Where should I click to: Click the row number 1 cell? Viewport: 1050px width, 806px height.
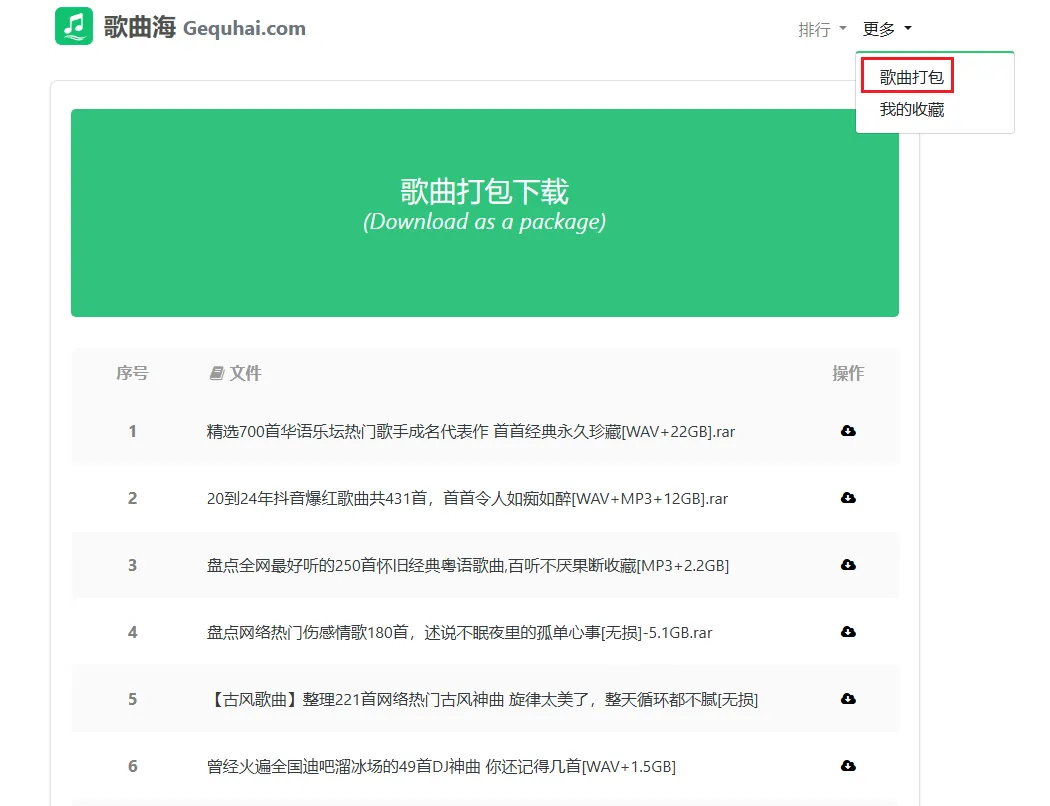[133, 431]
